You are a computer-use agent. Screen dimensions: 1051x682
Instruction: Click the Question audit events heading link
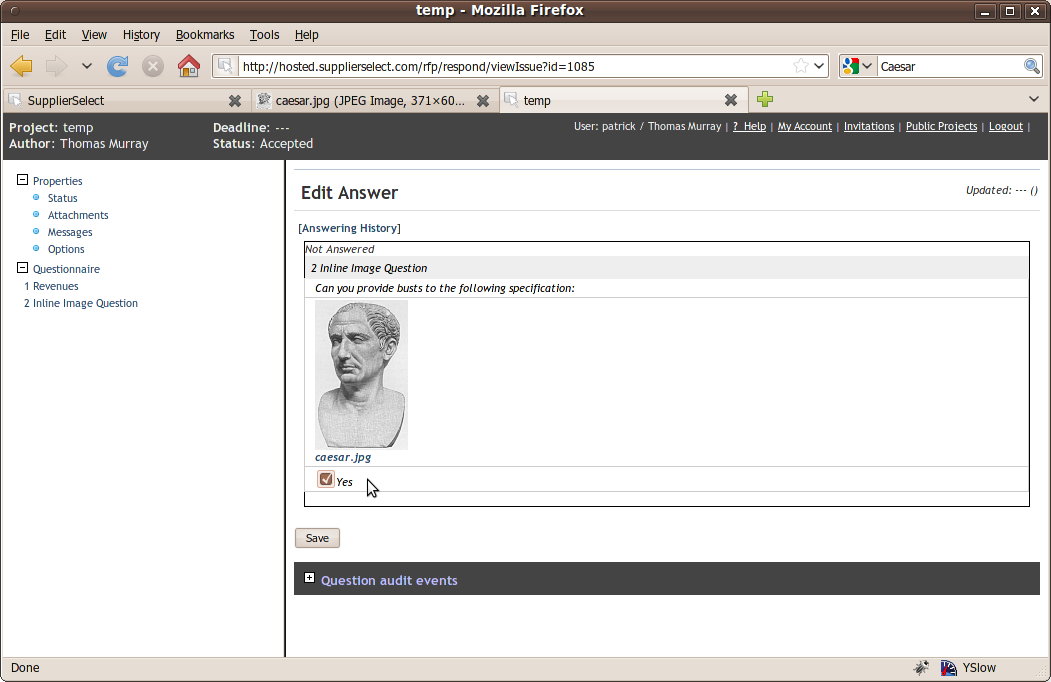point(389,581)
